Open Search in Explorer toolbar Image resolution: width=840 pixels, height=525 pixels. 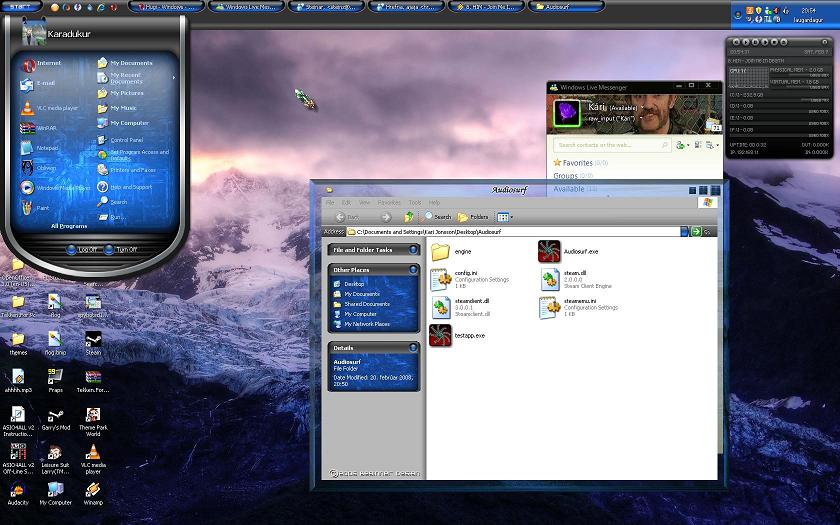(x=437, y=217)
